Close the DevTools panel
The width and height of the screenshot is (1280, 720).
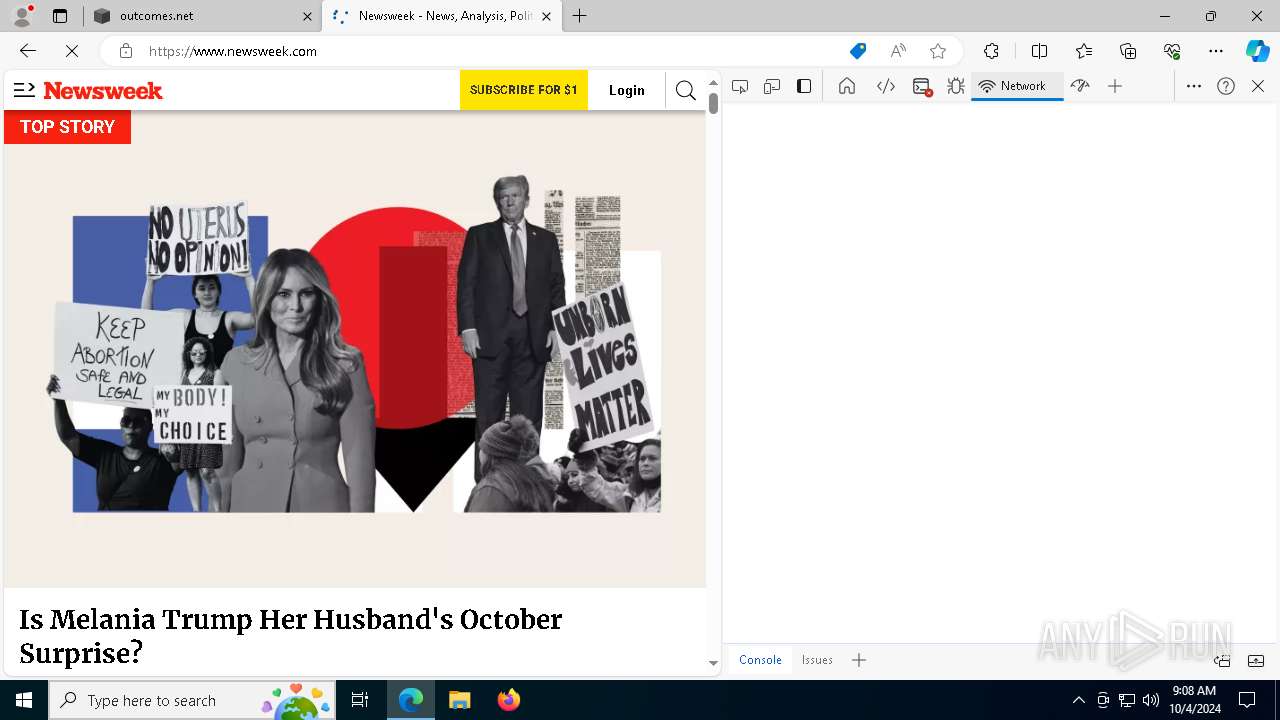click(x=1258, y=86)
